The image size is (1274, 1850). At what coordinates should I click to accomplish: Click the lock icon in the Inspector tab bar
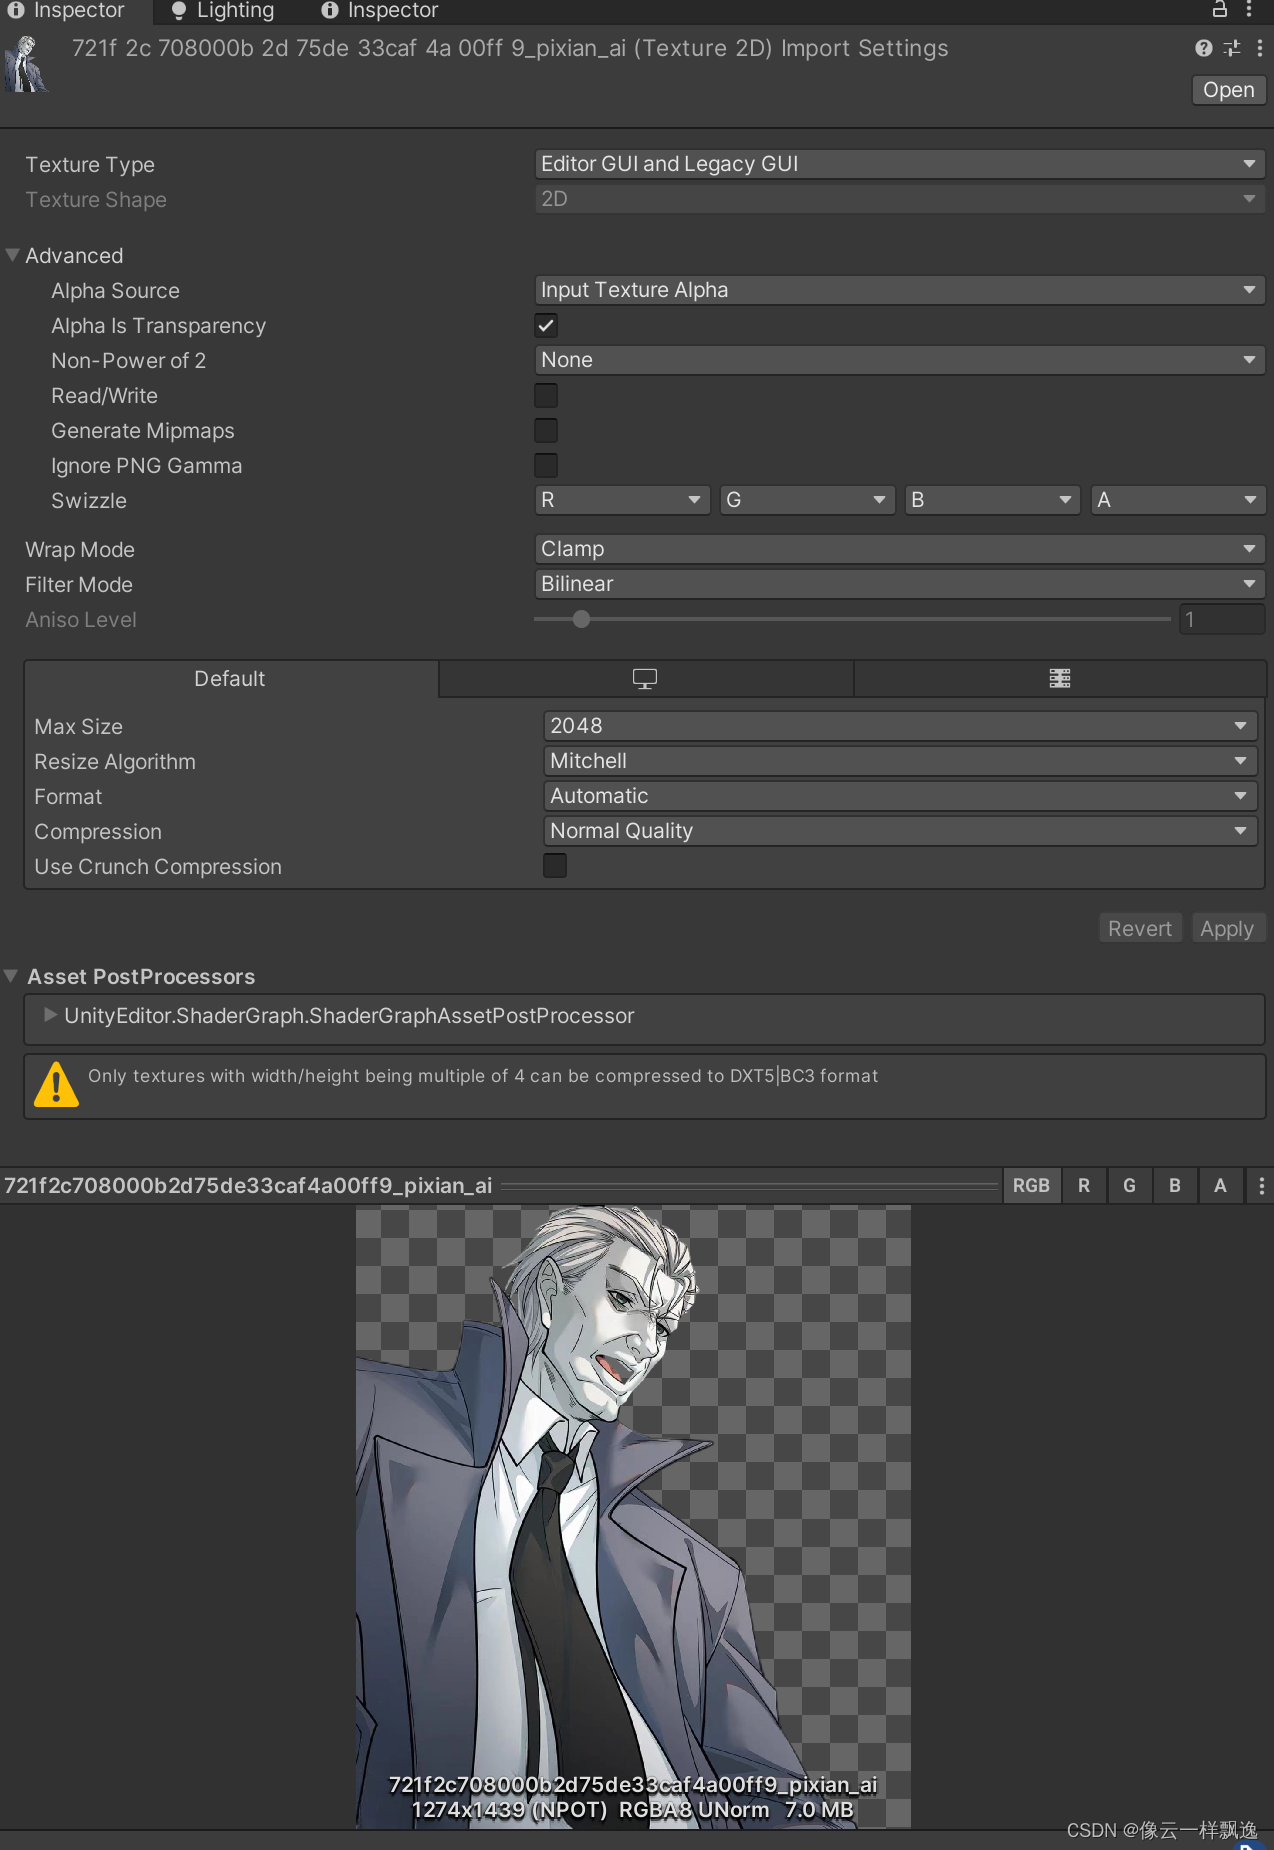[1219, 10]
